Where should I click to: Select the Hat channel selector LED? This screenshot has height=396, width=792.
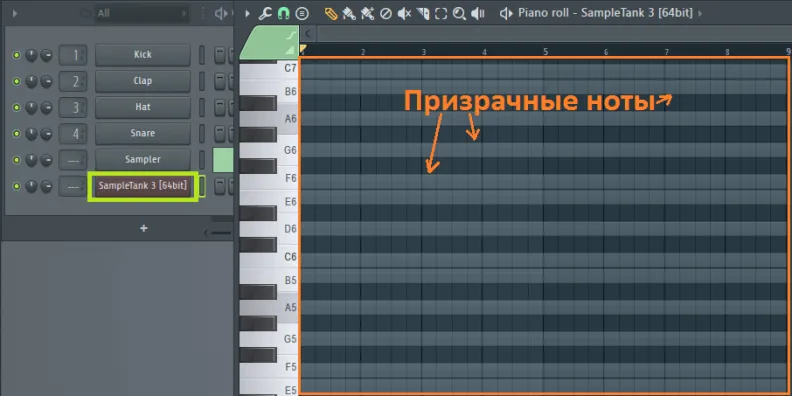[x=202, y=108]
